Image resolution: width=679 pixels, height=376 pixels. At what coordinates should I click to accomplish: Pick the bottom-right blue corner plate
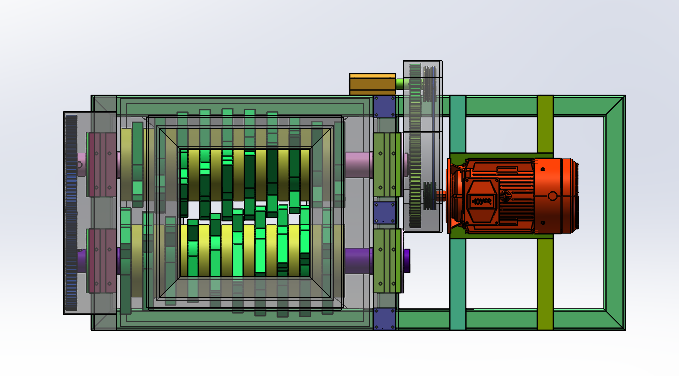(385, 319)
